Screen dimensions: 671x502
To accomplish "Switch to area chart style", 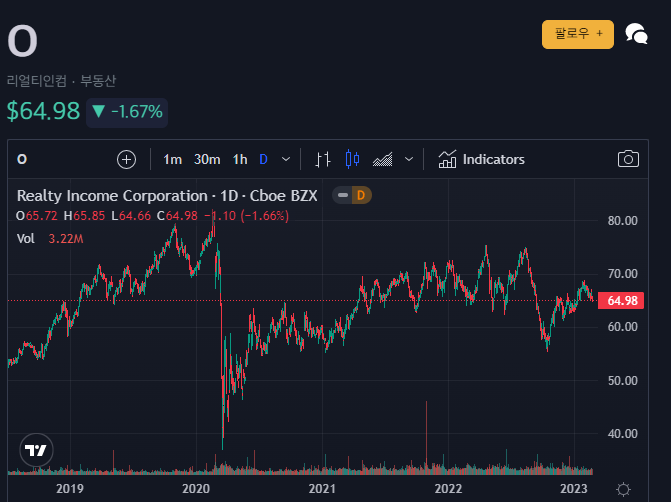I will (x=383, y=160).
